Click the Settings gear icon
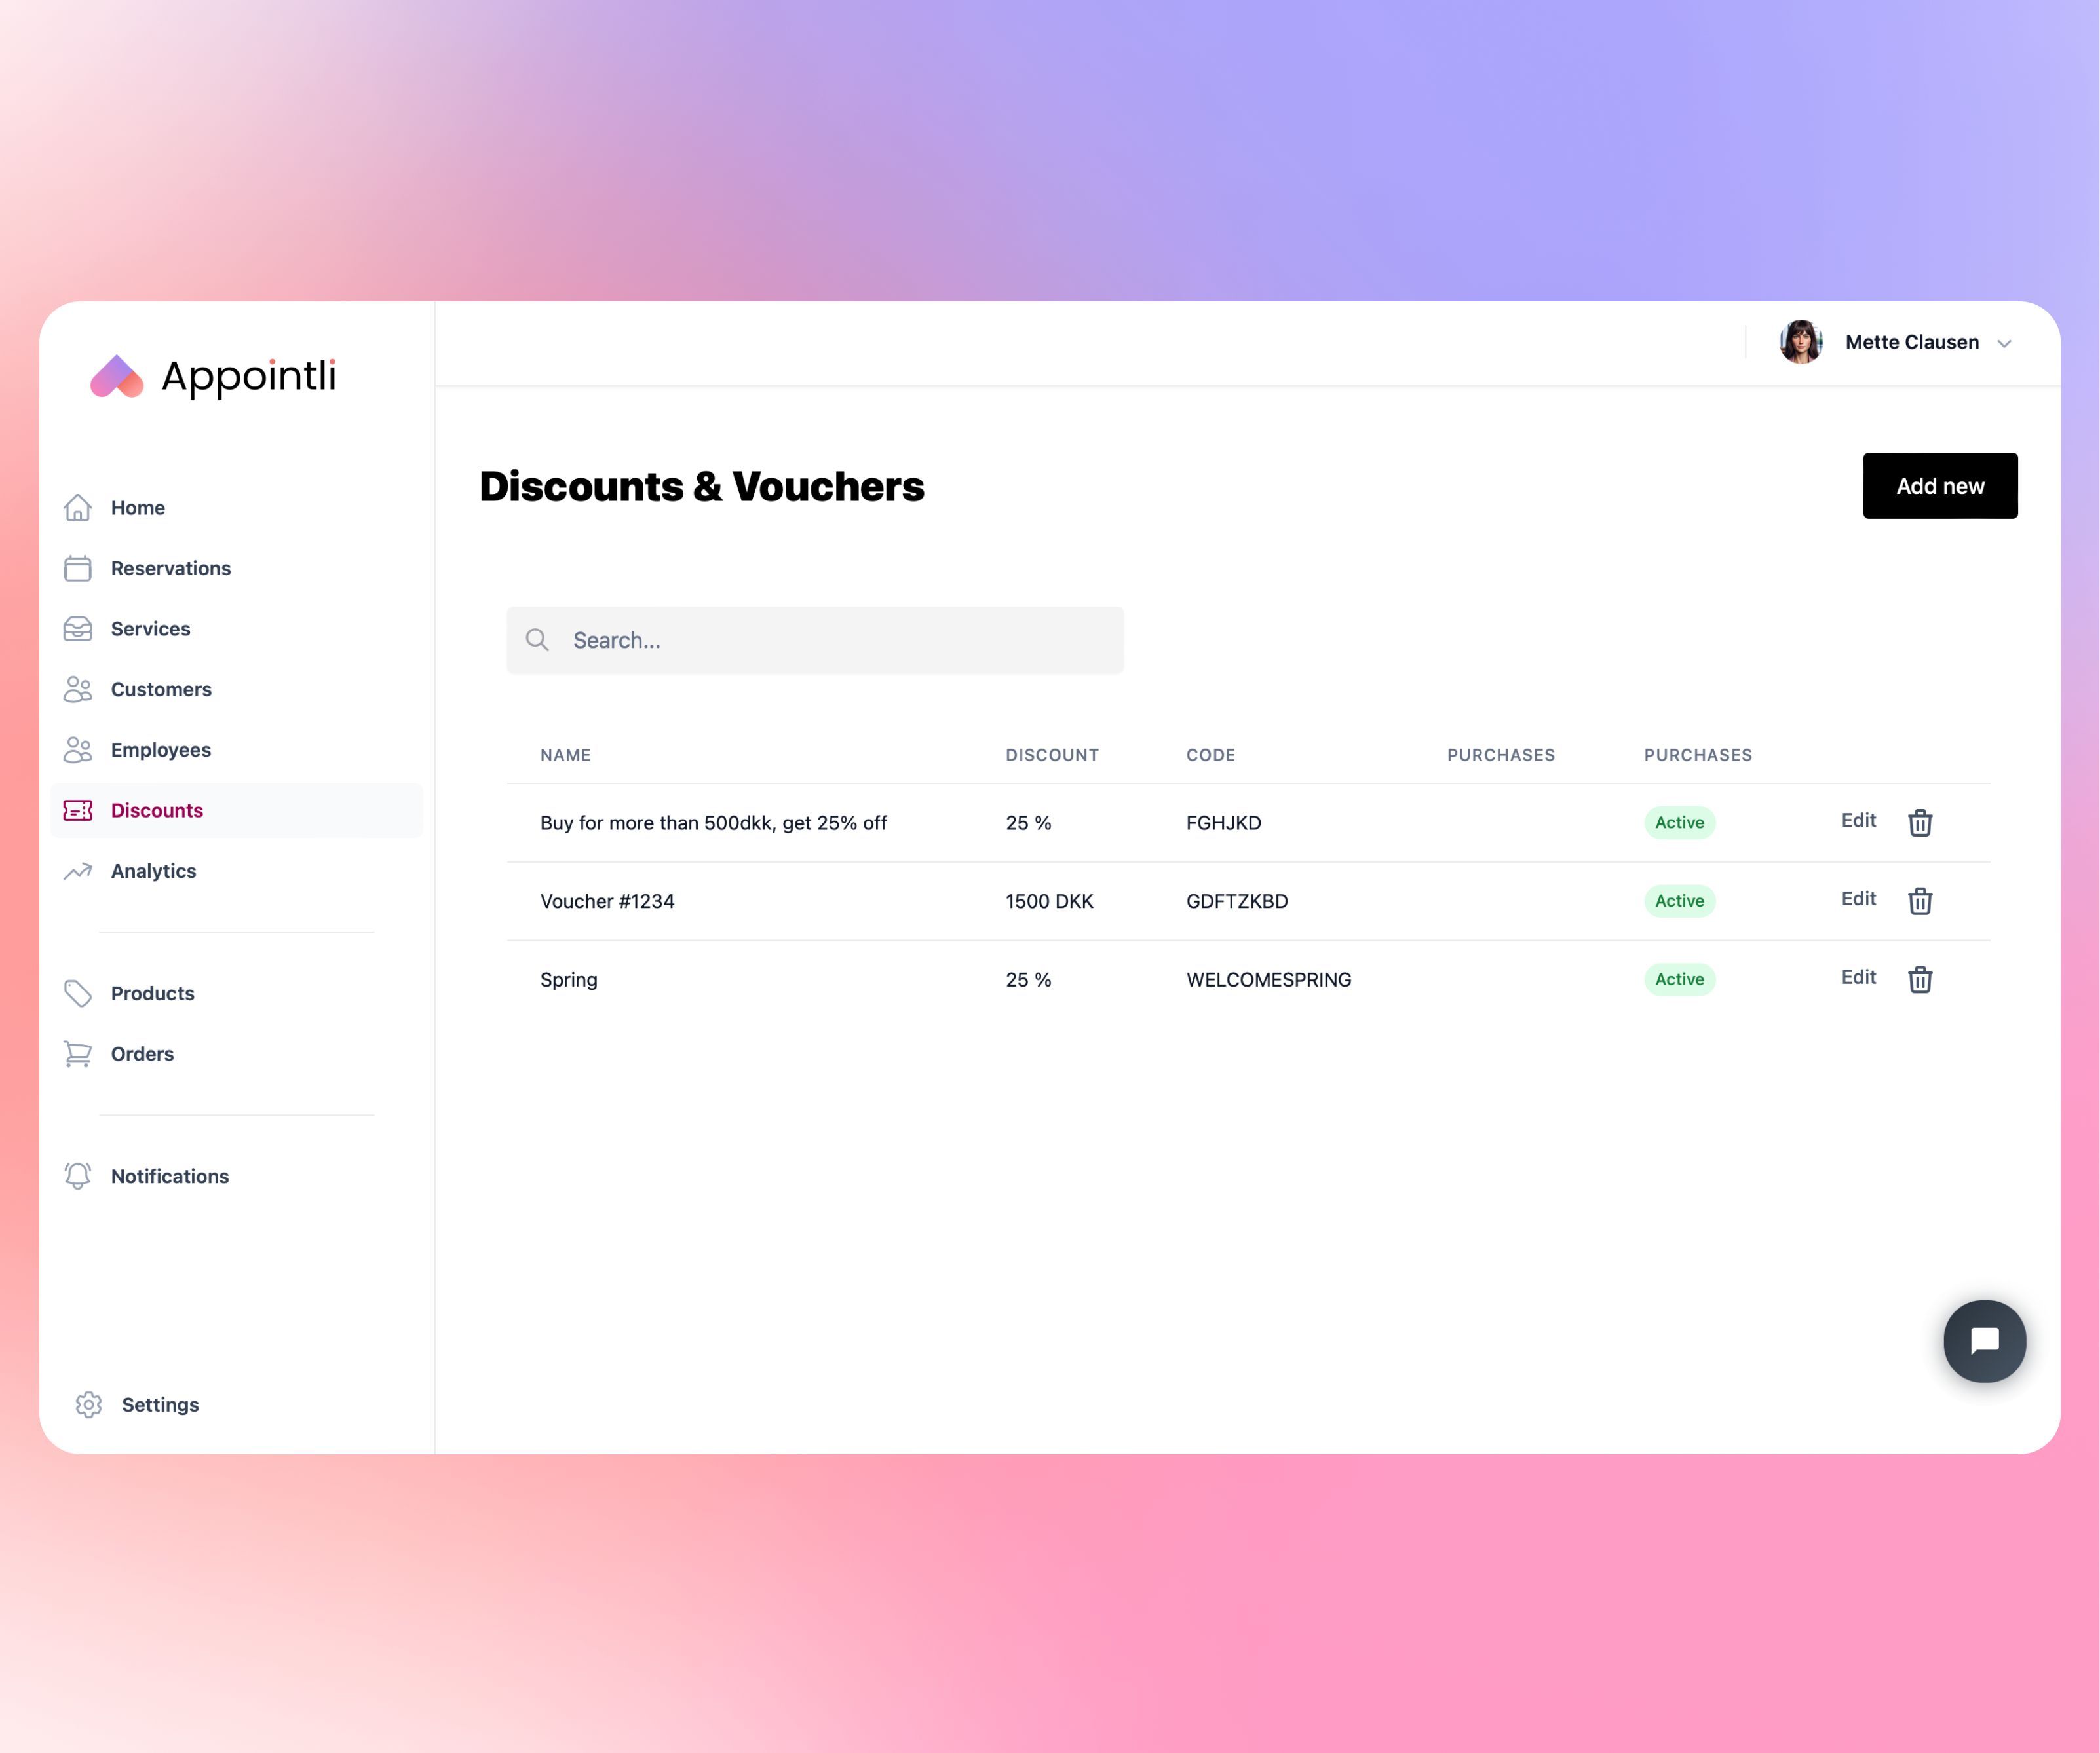 click(x=89, y=1404)
